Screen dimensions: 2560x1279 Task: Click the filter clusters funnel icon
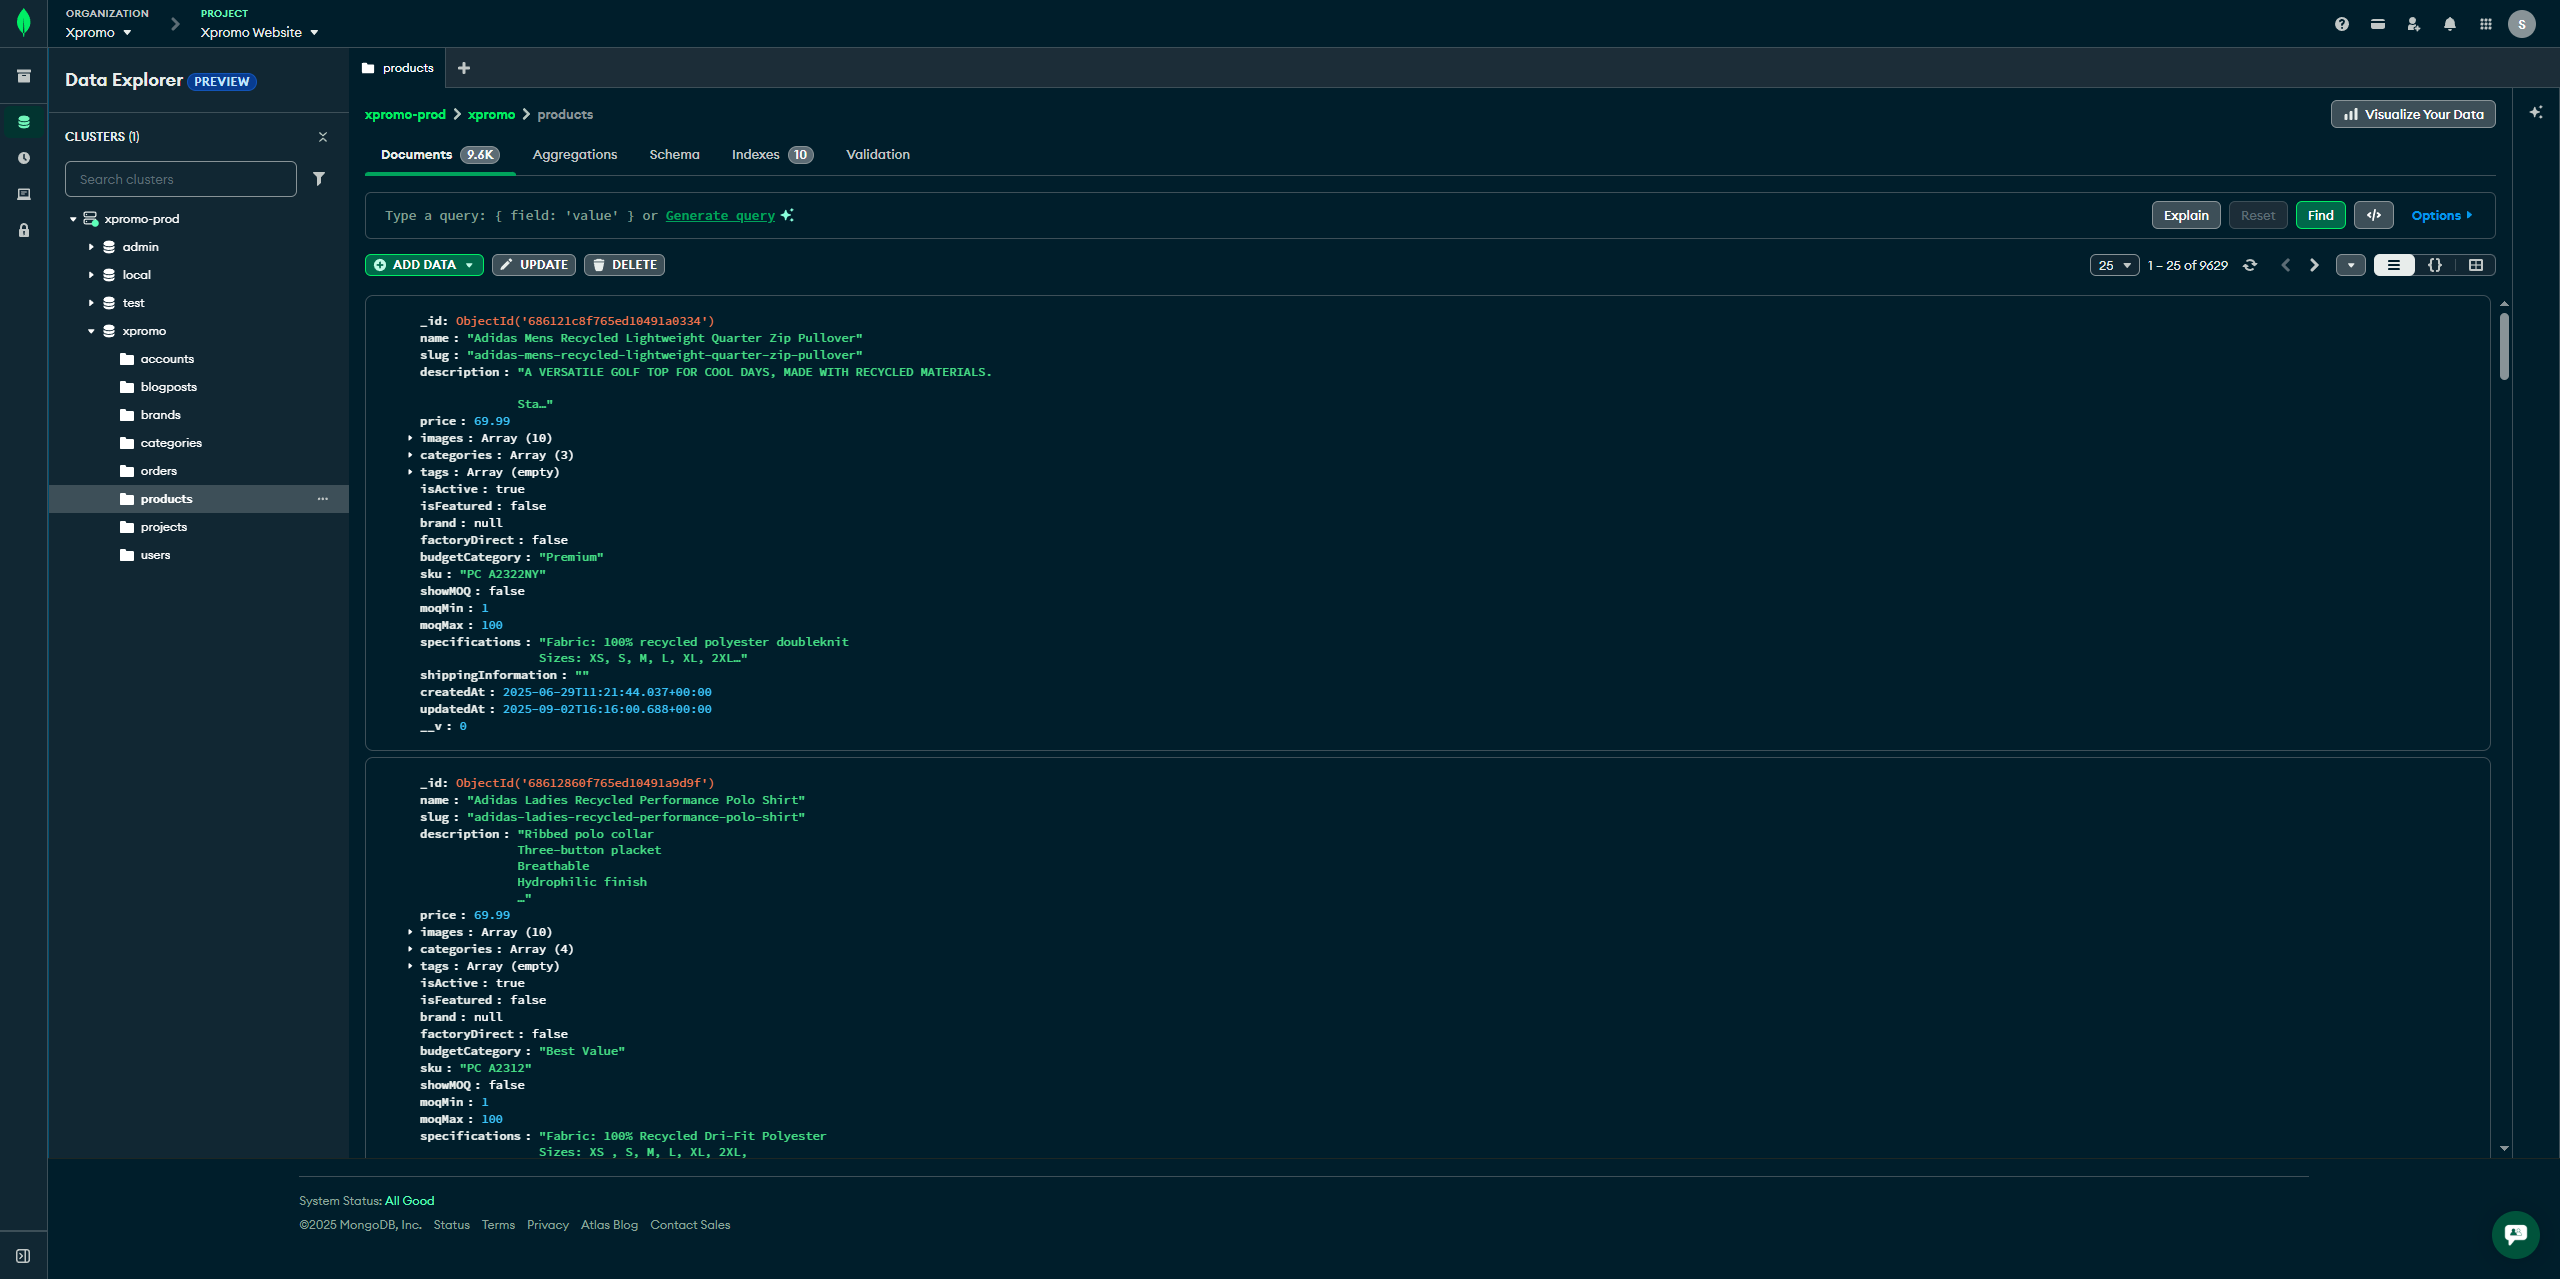[319, 179]
